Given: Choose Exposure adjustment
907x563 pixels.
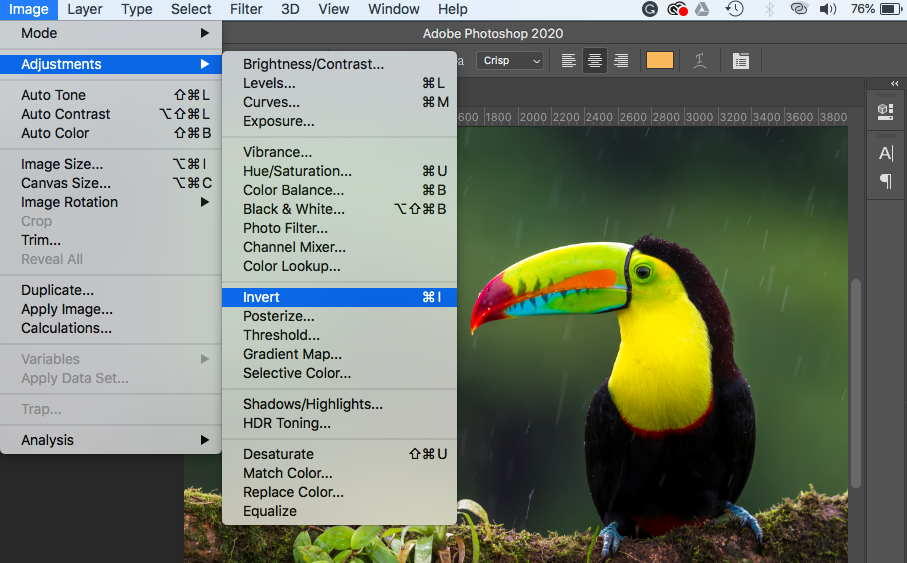Looking at the screenshot, I should coord(340,121).
